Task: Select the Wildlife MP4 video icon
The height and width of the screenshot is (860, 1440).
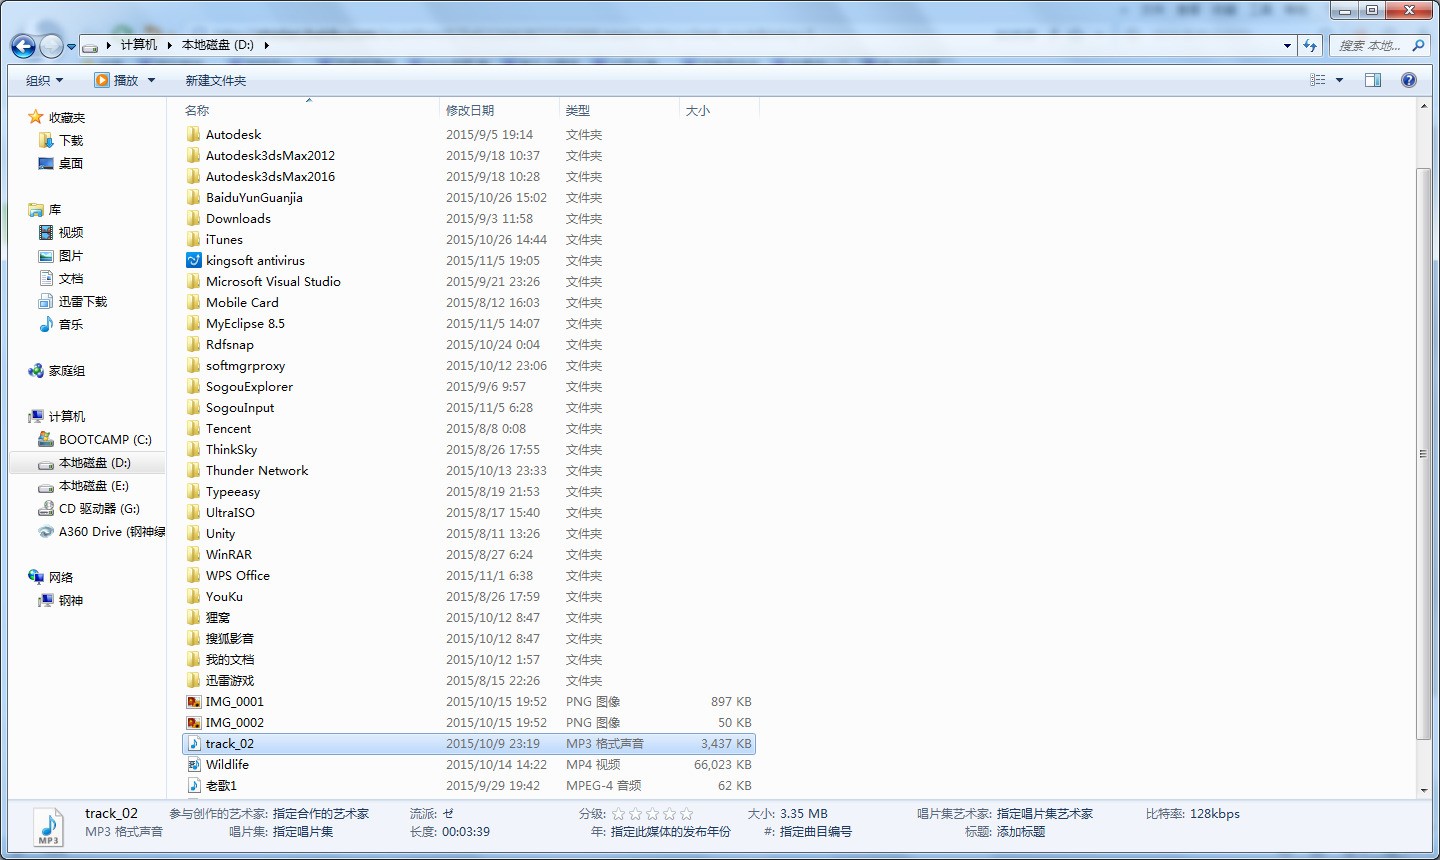Action: click(x=194, y=764)
